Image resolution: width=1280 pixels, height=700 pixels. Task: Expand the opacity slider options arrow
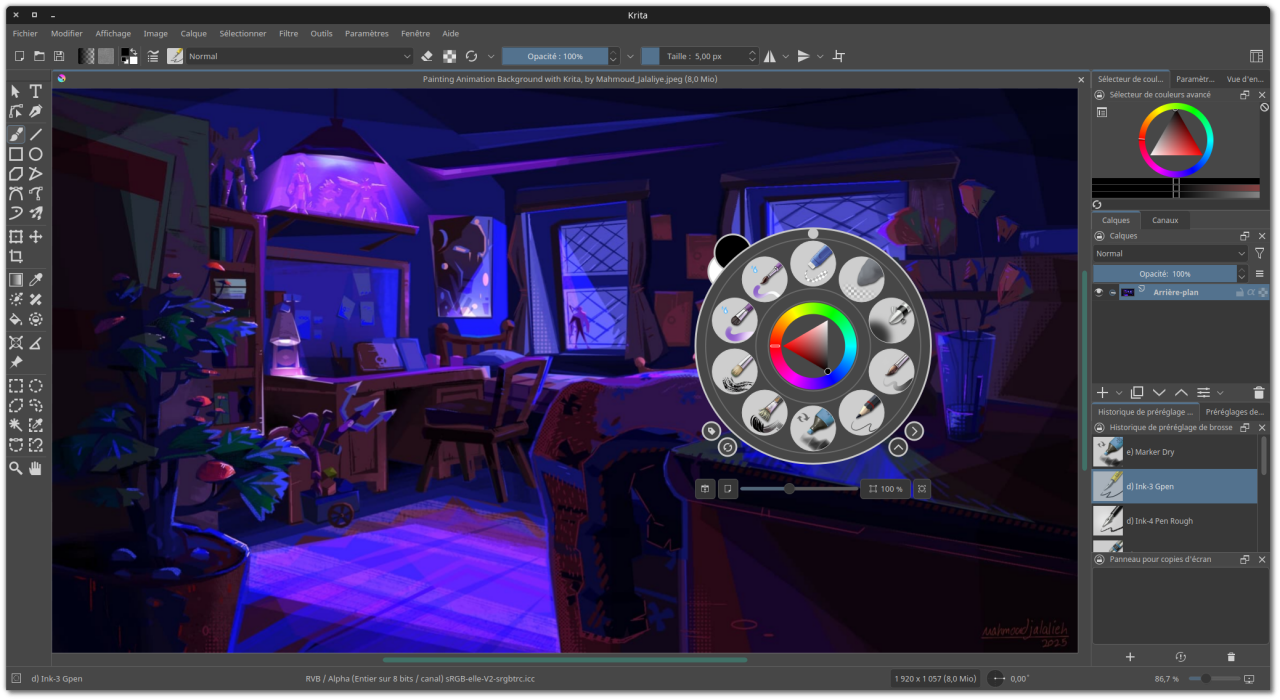point(630,56)
